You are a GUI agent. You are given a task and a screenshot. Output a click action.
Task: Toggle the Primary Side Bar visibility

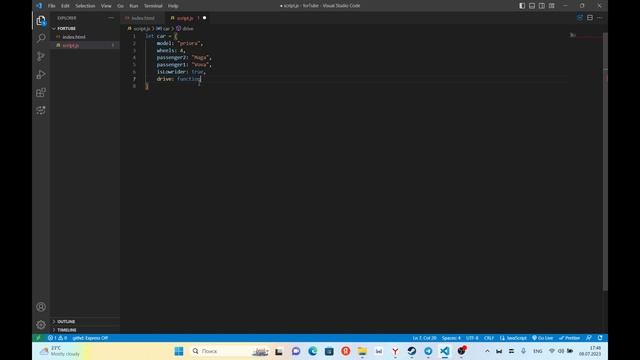point(522,6)
